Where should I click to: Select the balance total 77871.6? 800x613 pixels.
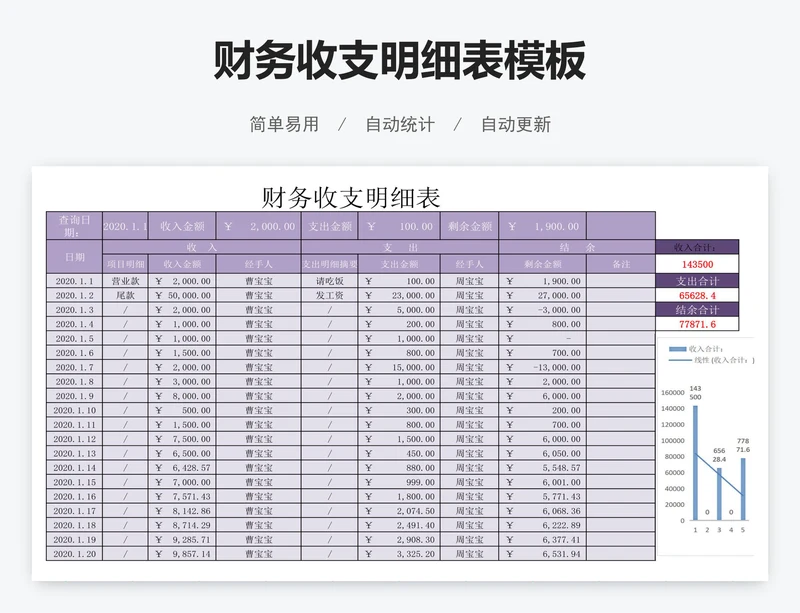click(x=697, y=324)
